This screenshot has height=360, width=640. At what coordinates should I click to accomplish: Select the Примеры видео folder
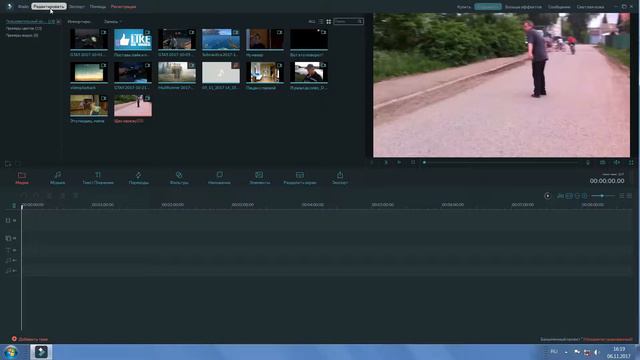(22, 36)
